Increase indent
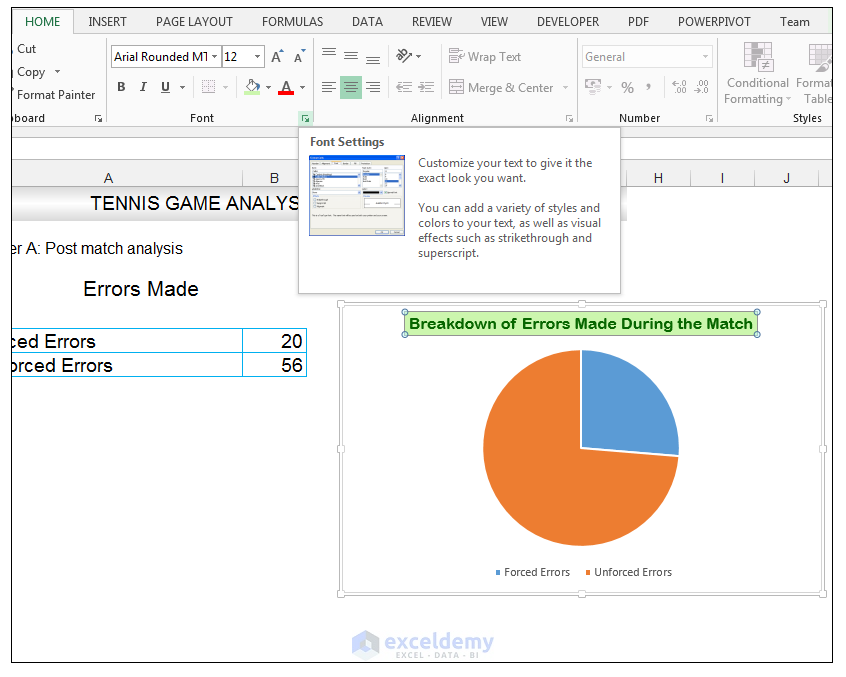Screen dimensions: 846x677 [426, 87]
